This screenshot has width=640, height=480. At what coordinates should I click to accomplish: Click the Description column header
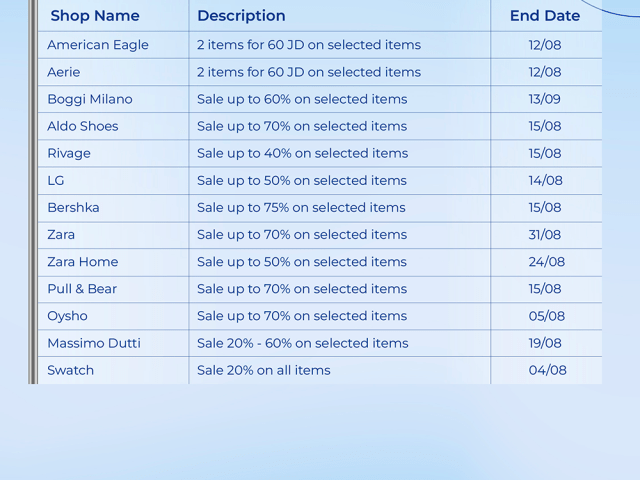click(x=241, y=16)
